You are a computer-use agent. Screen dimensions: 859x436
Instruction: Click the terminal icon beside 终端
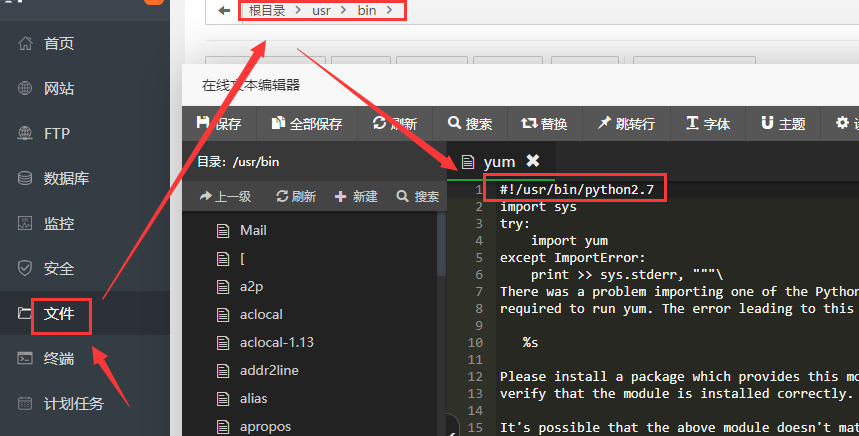[25, 358]
